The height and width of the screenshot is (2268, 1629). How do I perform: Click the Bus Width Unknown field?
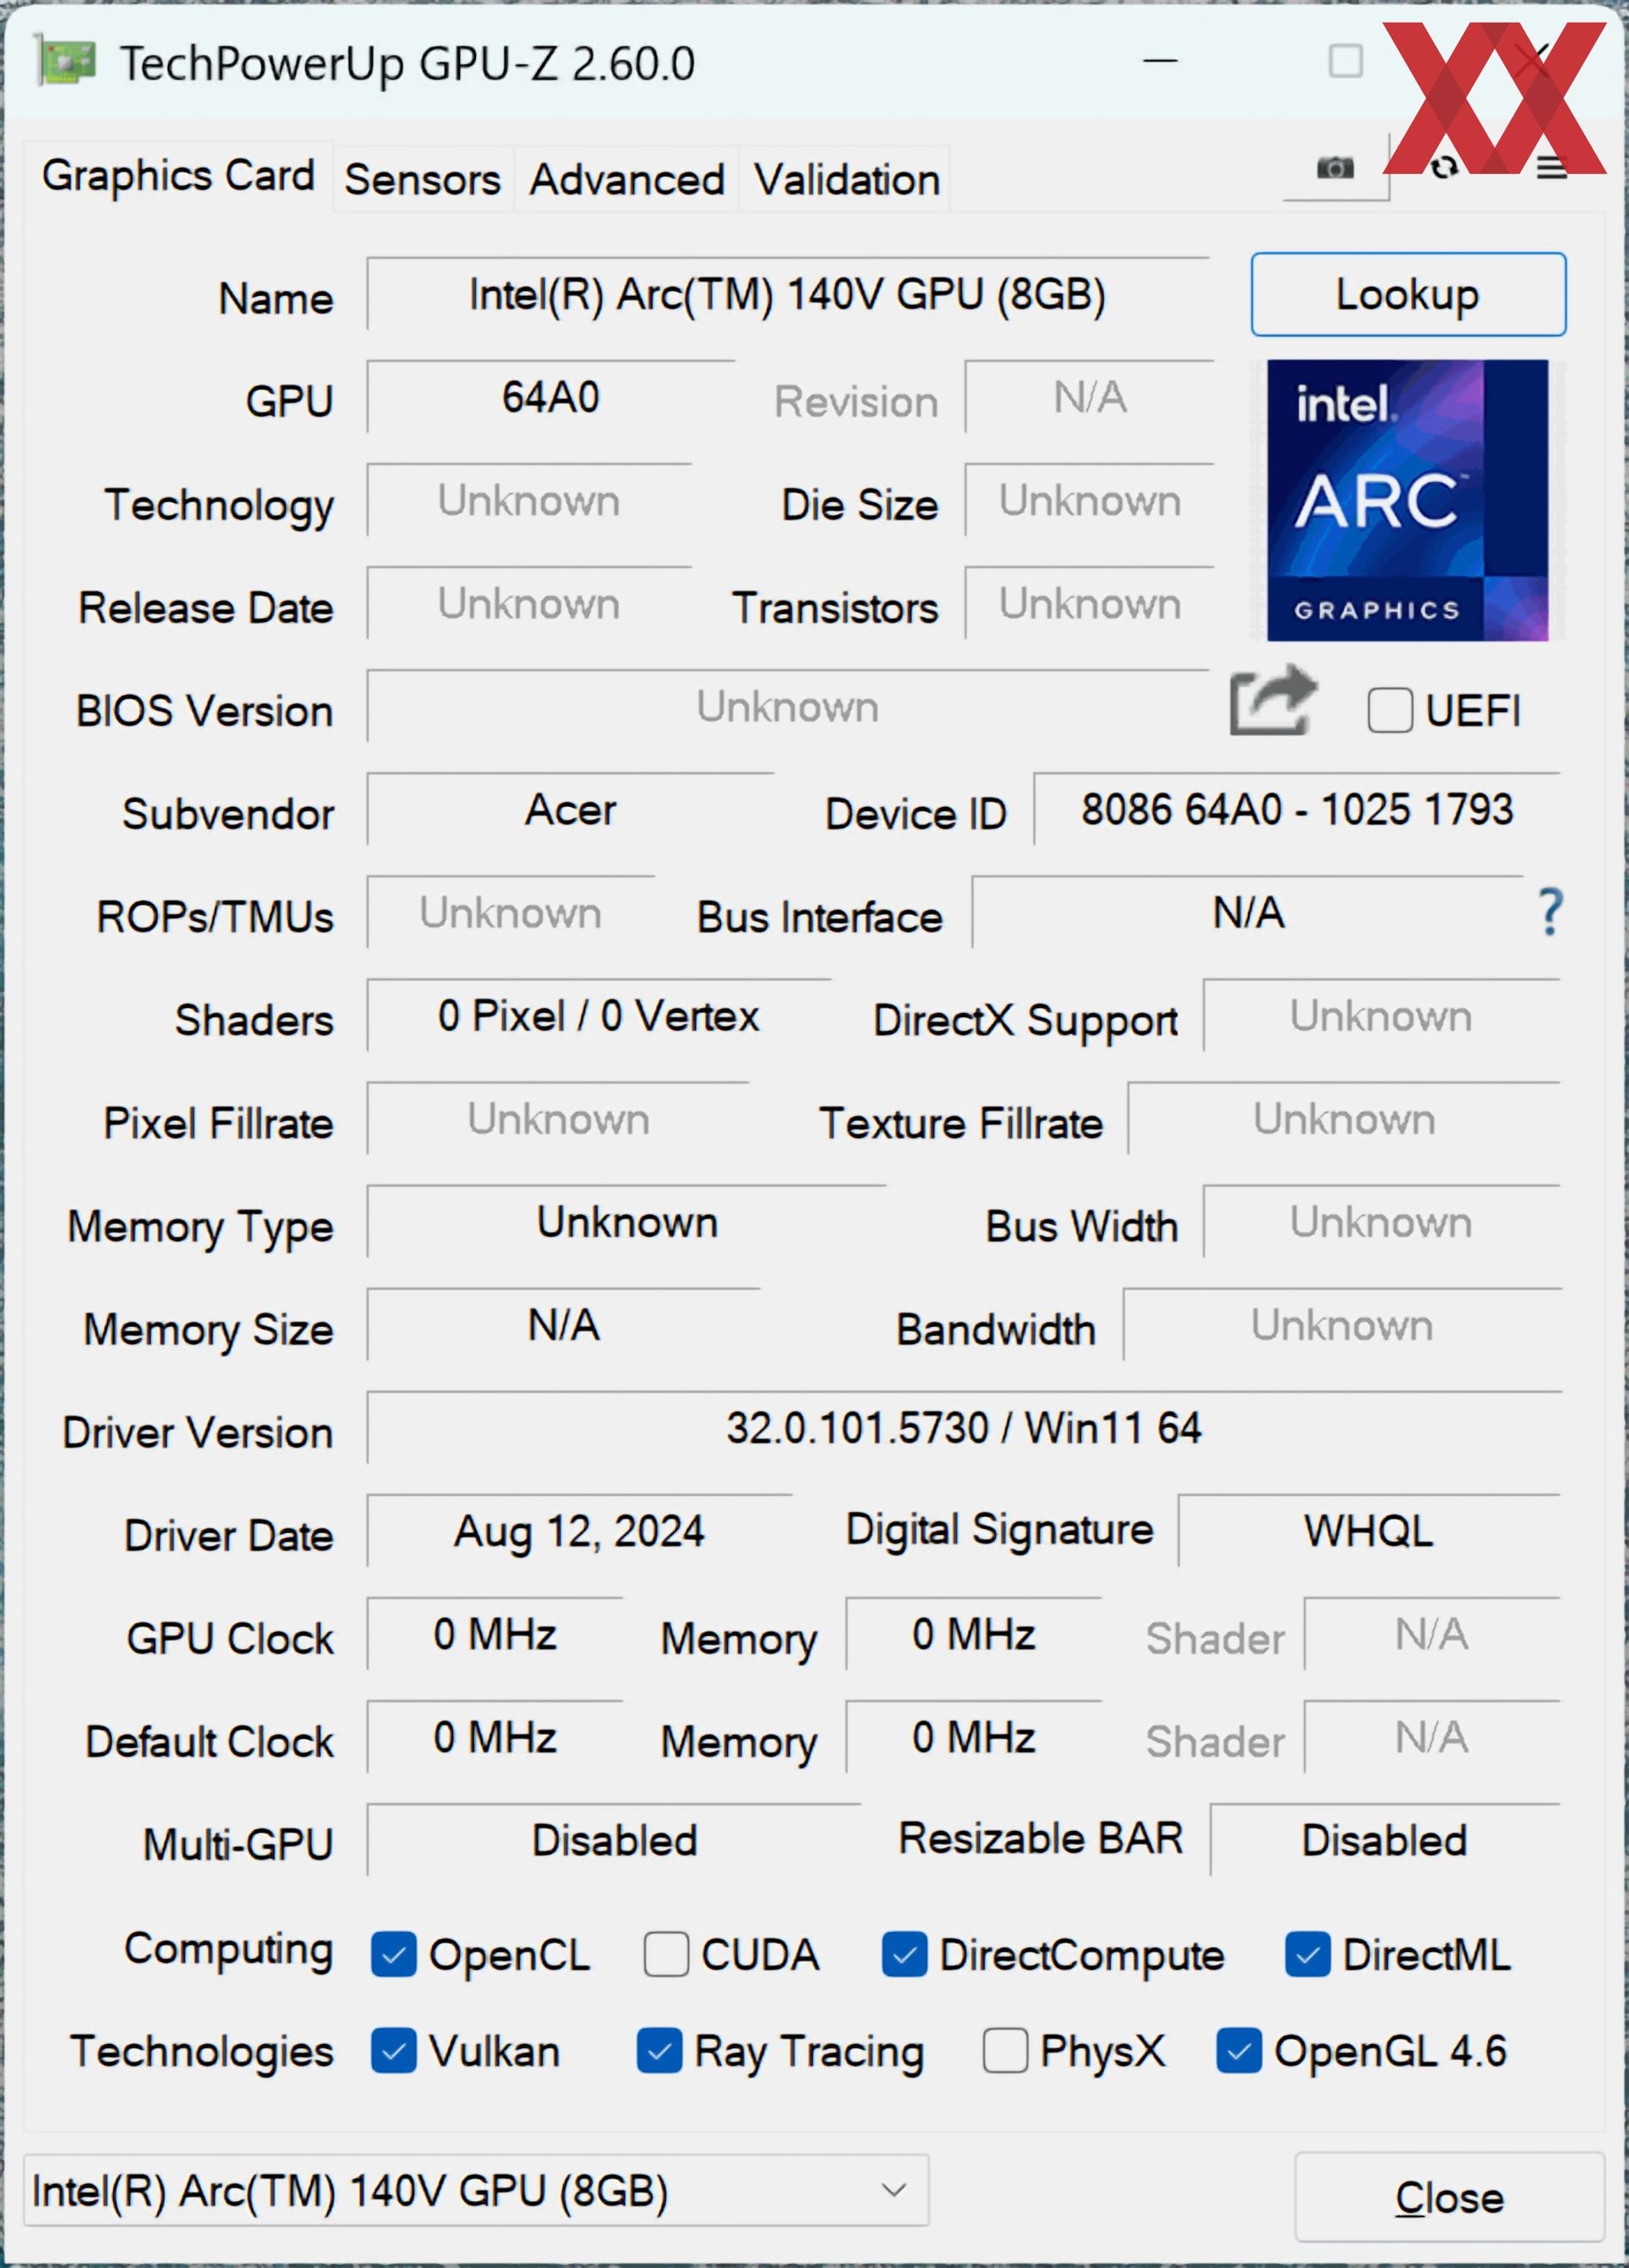pyautogui.click(x=1382, y=1221)
